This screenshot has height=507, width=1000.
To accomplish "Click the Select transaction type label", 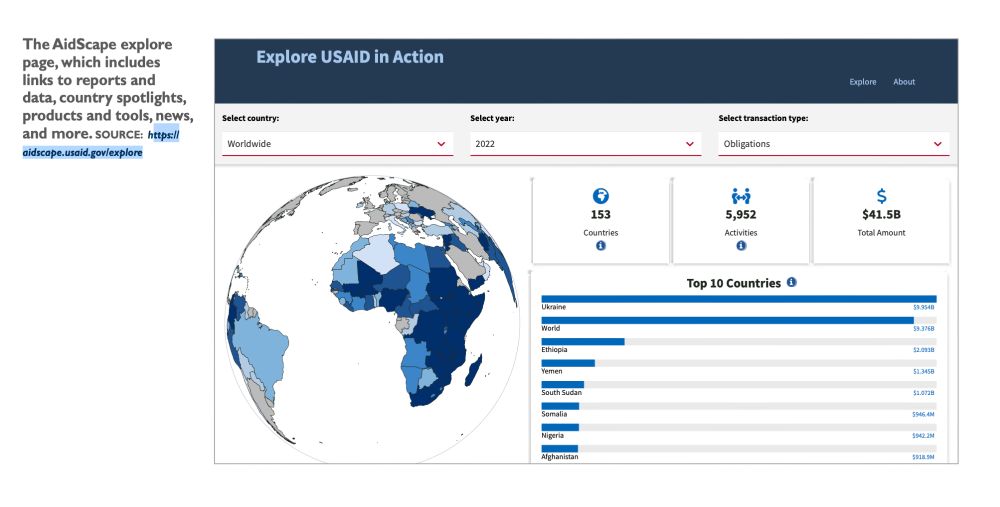I will point(763,119).
